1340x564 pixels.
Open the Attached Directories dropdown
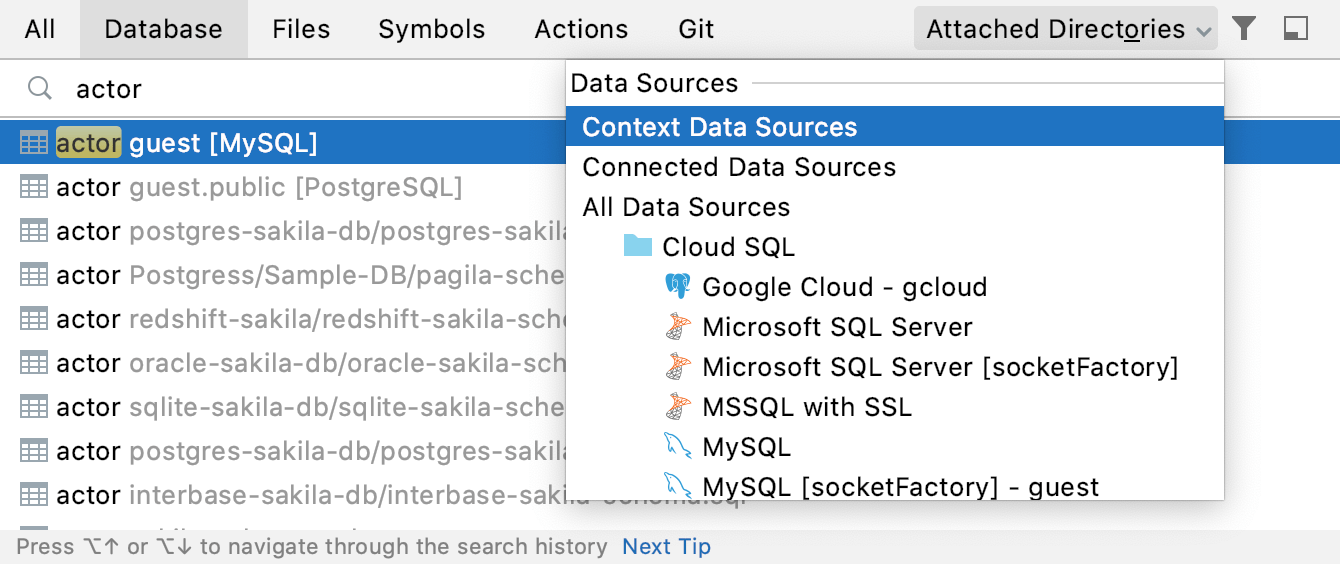coord(1066,29)
